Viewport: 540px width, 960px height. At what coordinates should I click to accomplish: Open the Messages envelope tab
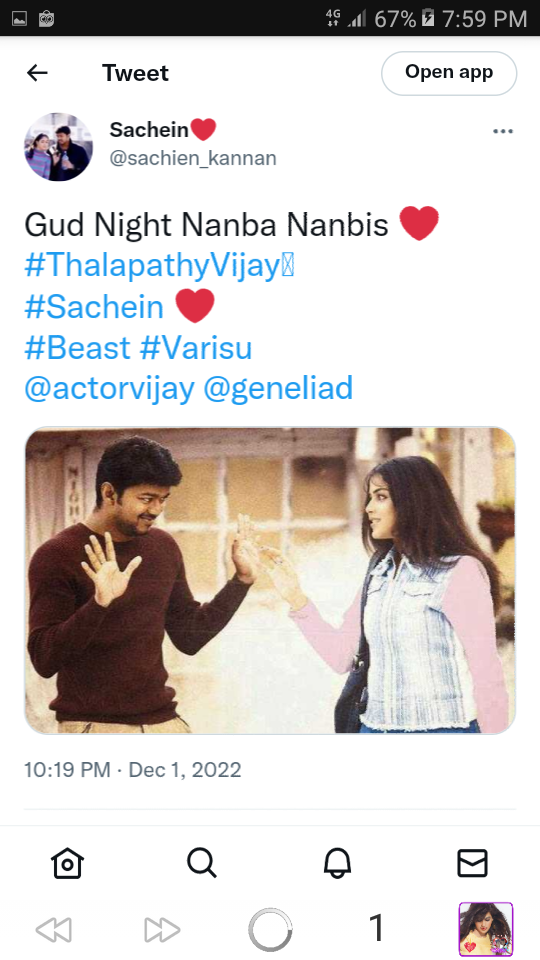[473, 863]
